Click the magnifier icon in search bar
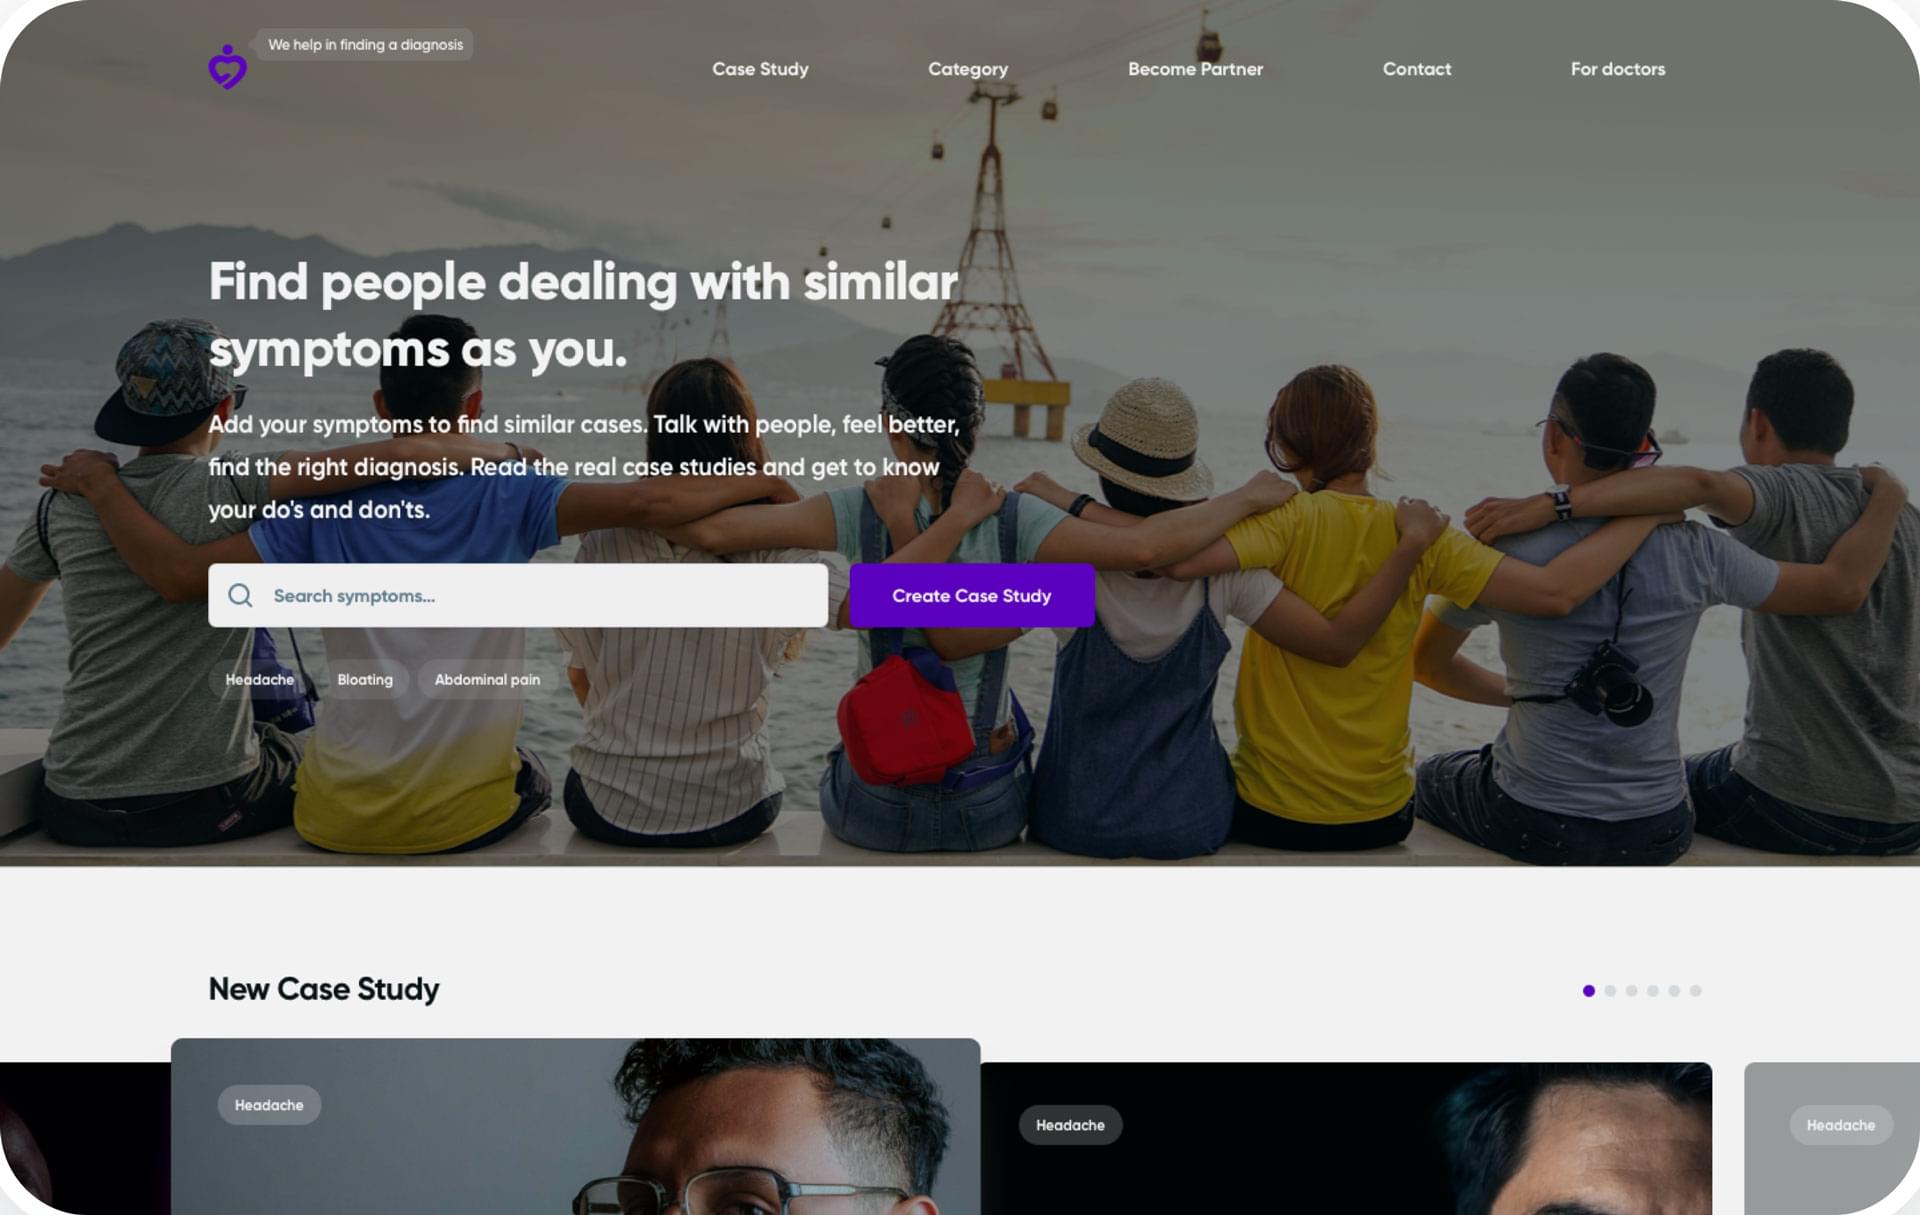Image resolution: width=1920 pixels, height=1215 pixels. point(240,596)
